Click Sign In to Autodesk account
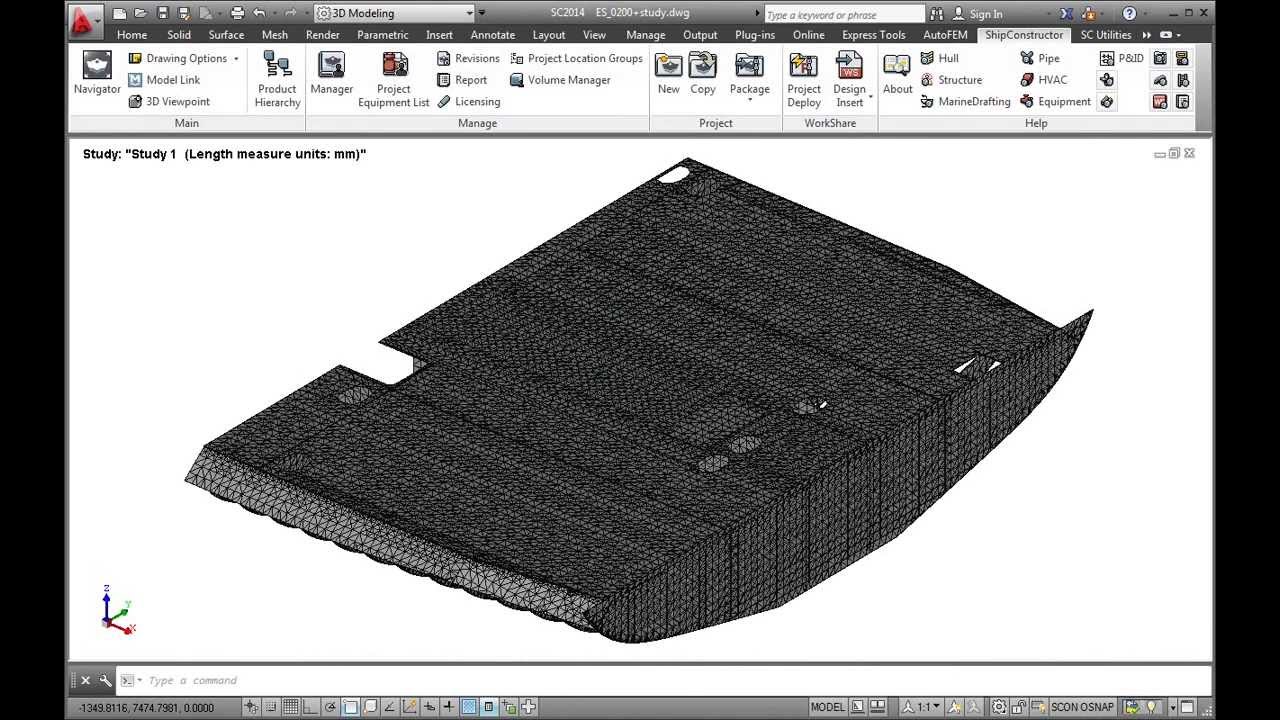The width and height of the screenshot is (1280, 720). 977,14
